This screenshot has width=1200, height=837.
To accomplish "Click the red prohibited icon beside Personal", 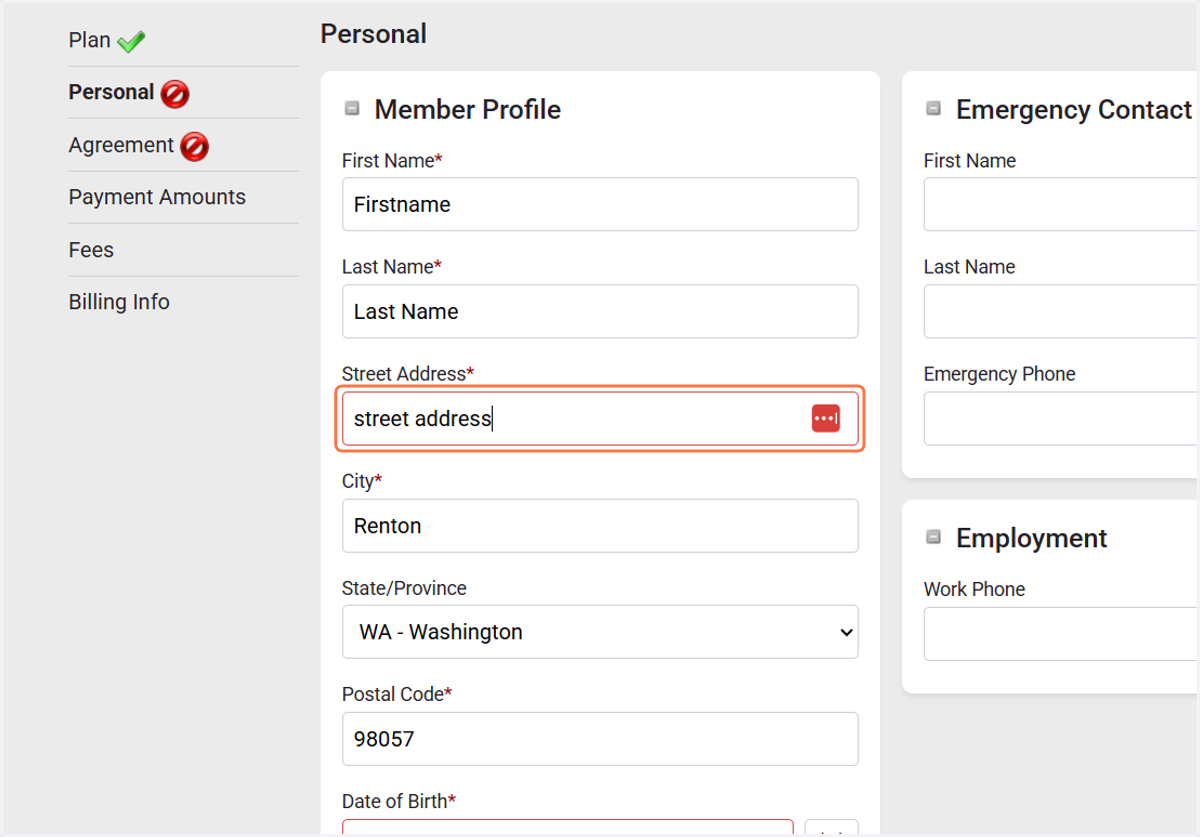I will pyautogui.click(x=175, y=94).
